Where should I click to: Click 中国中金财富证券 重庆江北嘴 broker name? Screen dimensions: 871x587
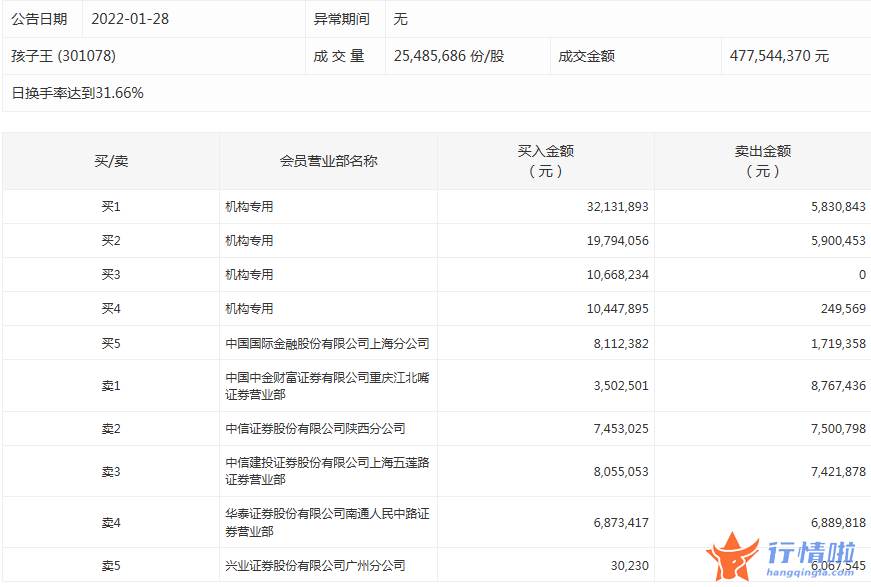click(327, 386)
